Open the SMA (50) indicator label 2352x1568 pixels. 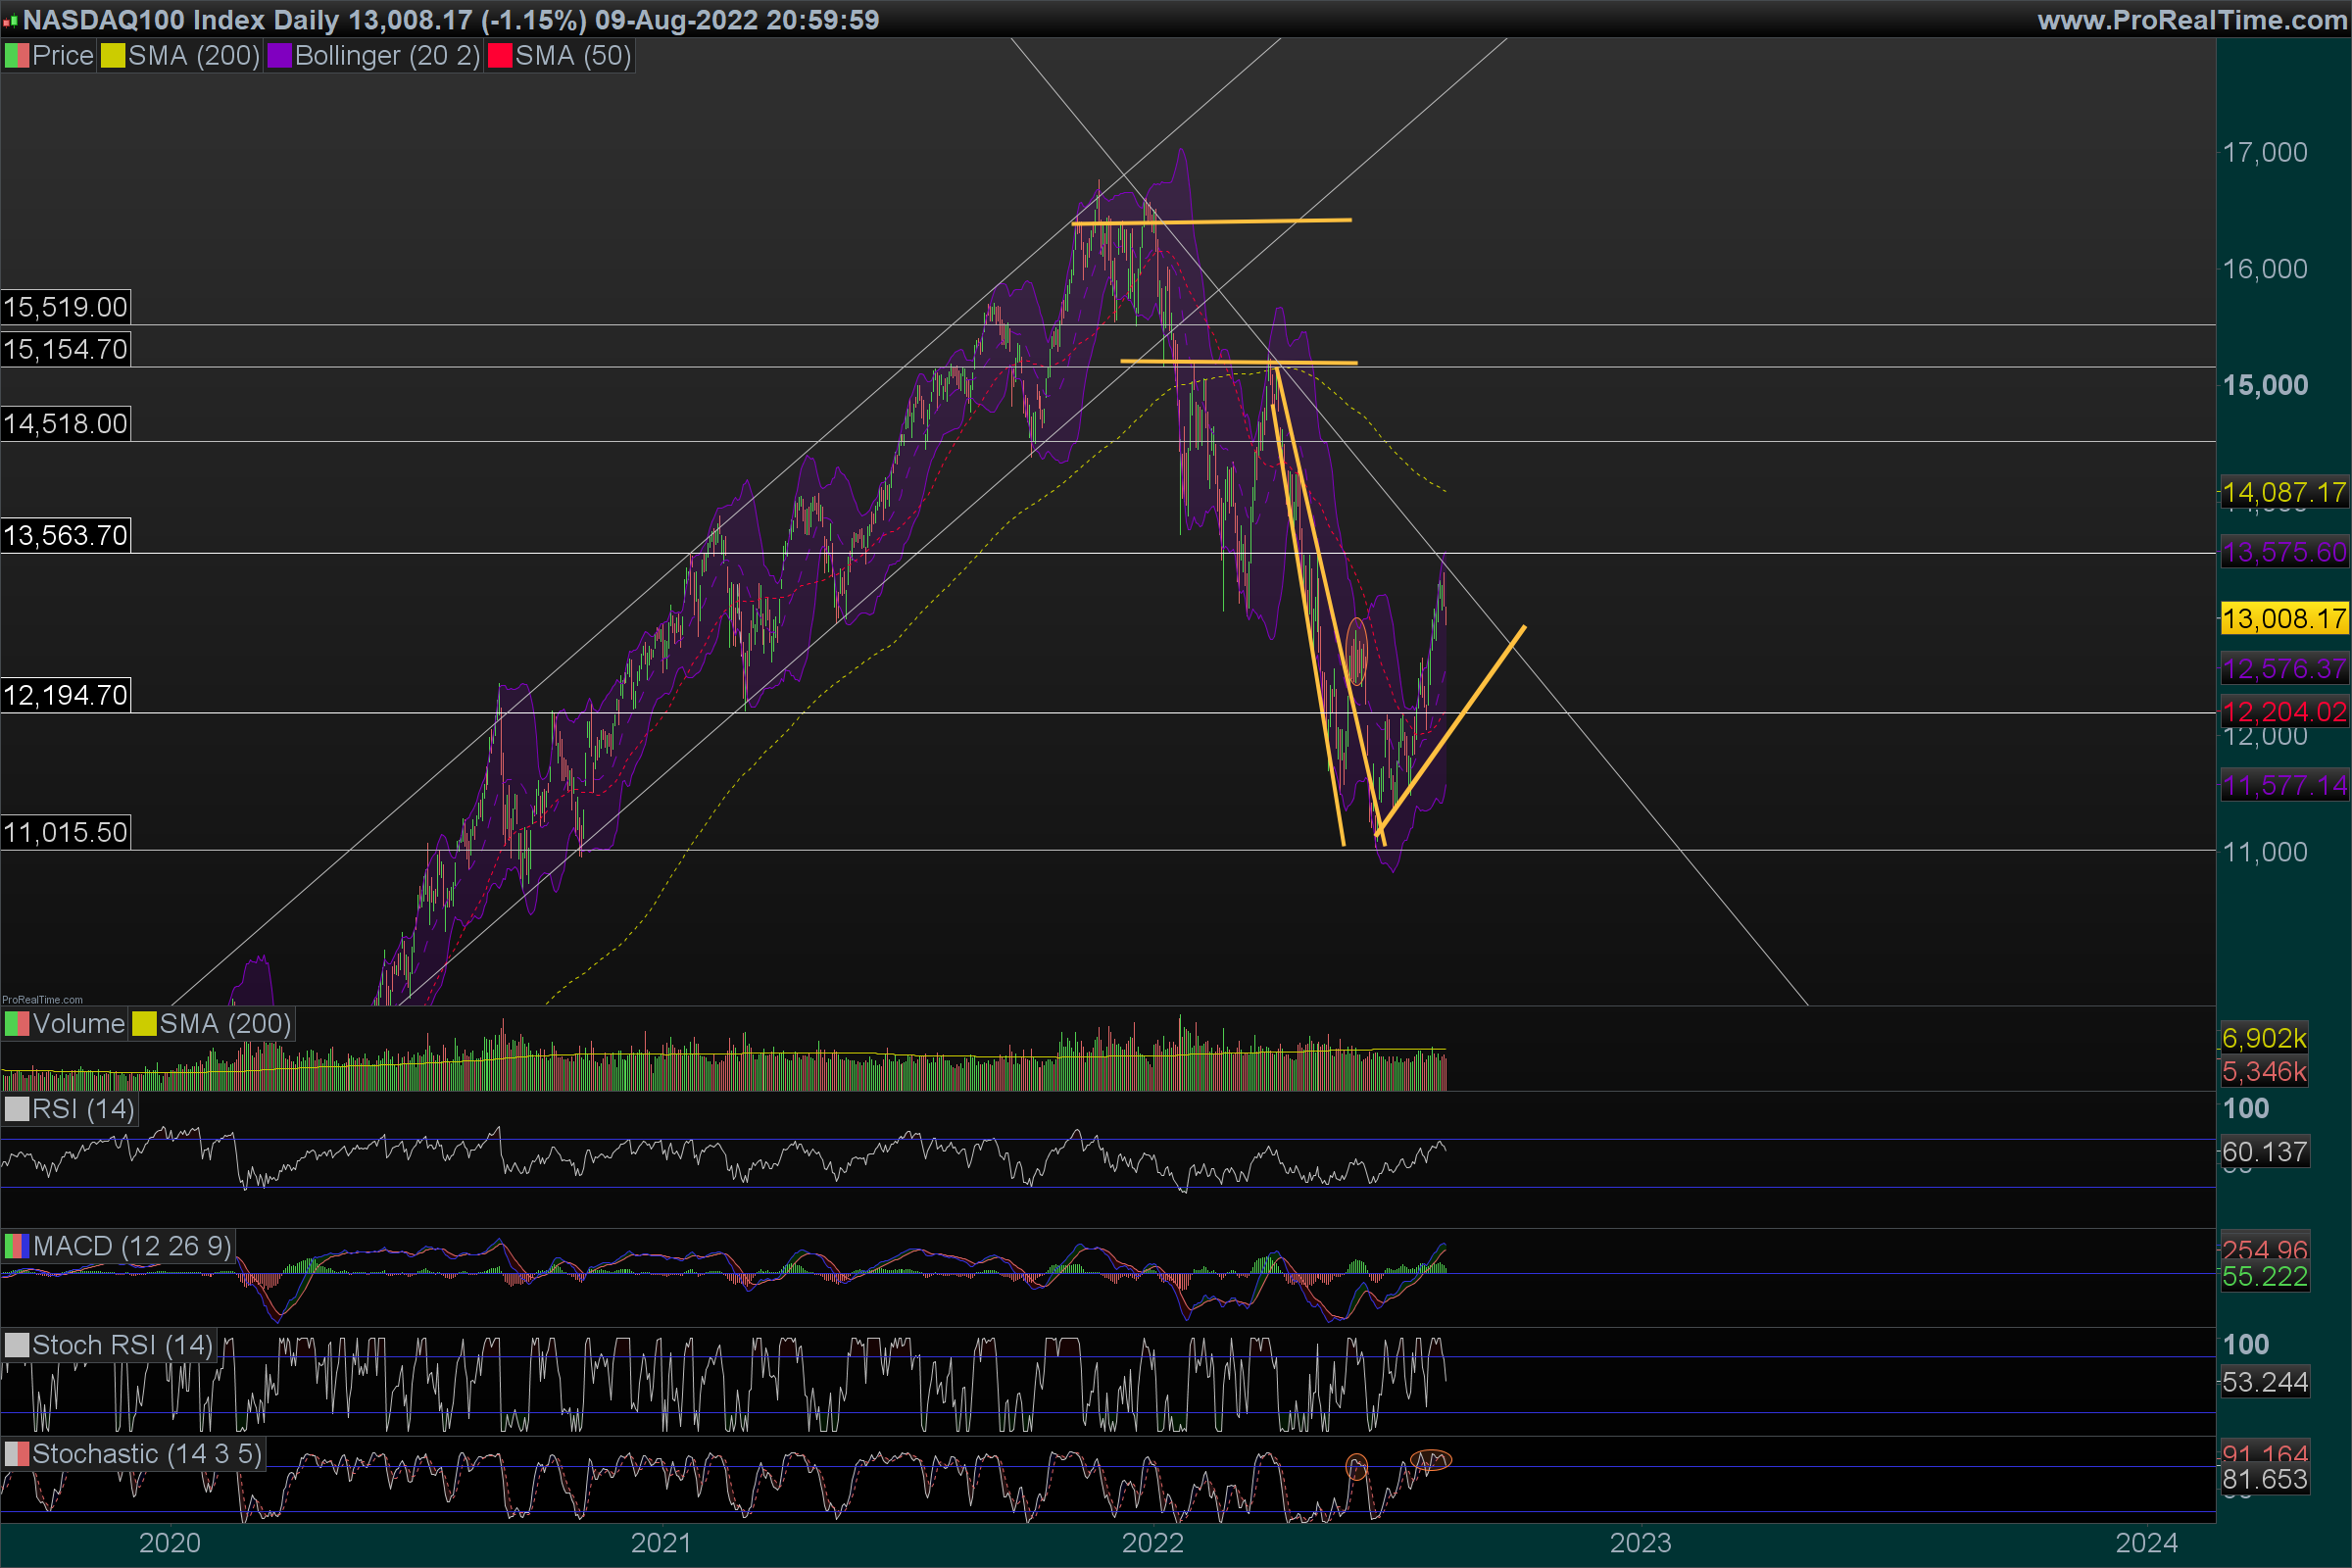(573, 56)
